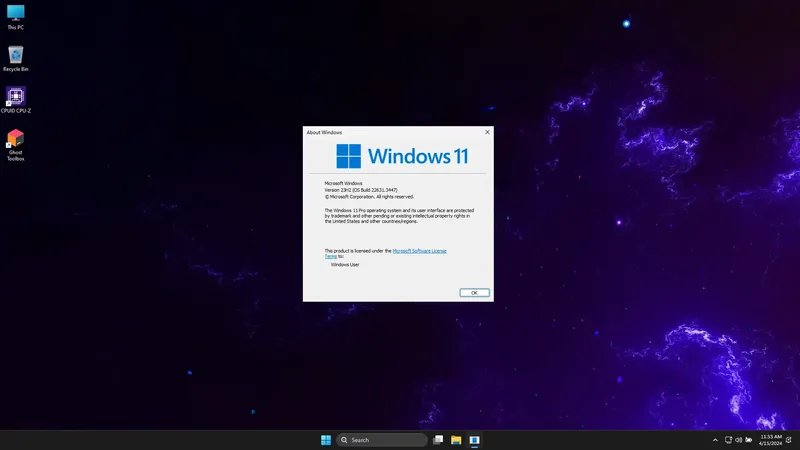800x450 pixels.
Task: Click the active winver app on taskbar
Action: (x=474, y=440)
